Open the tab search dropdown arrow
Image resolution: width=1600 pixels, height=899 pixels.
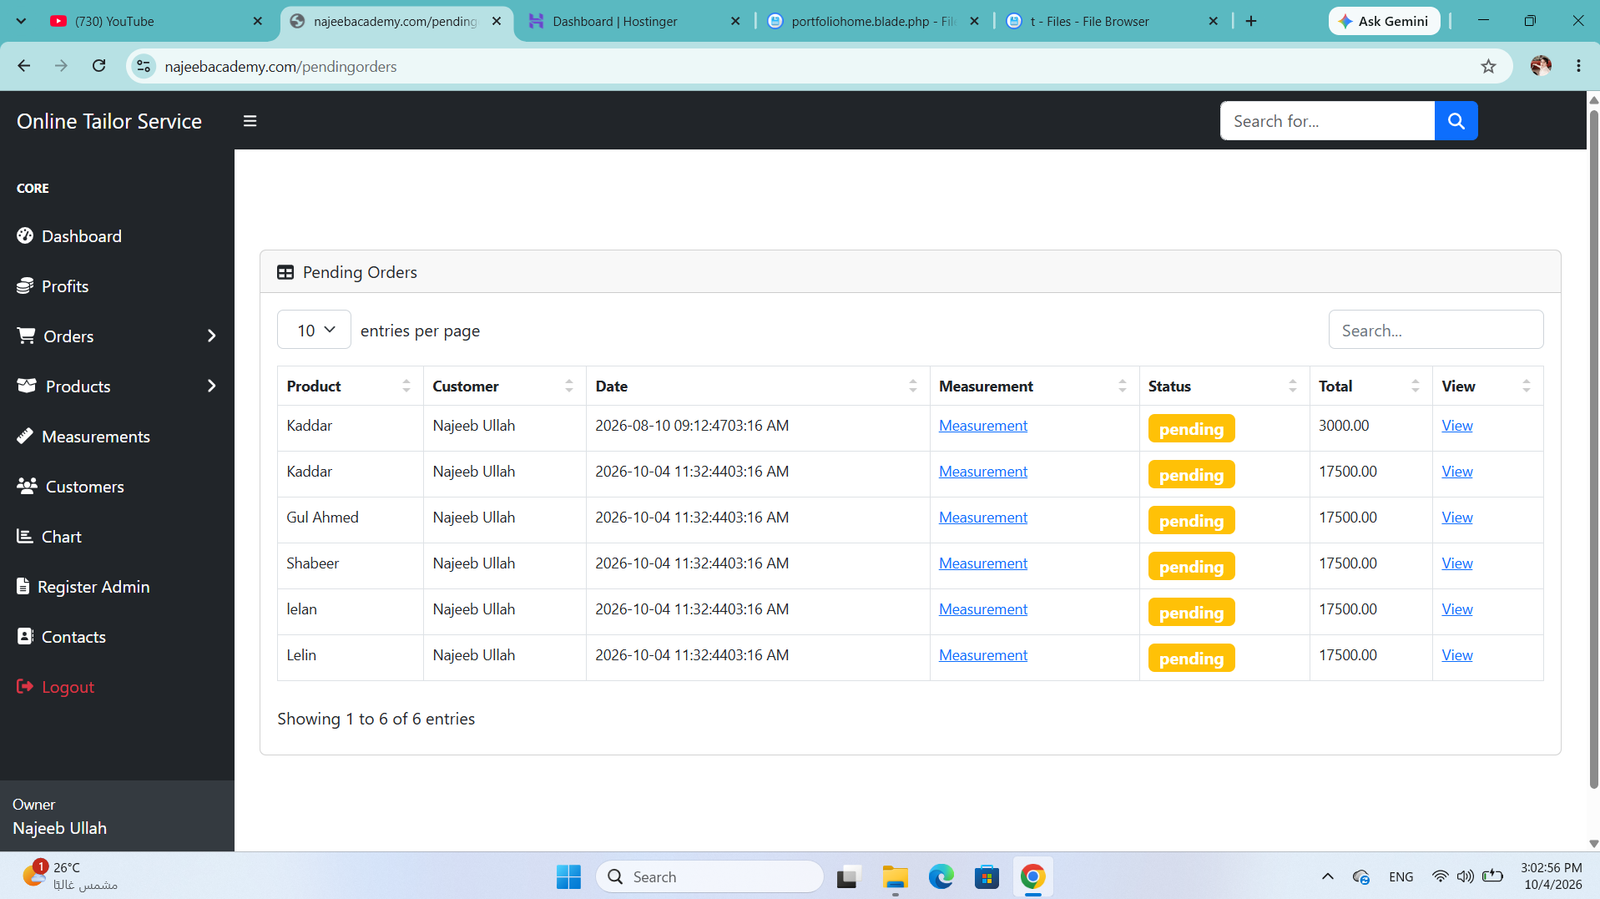(21, 21)
